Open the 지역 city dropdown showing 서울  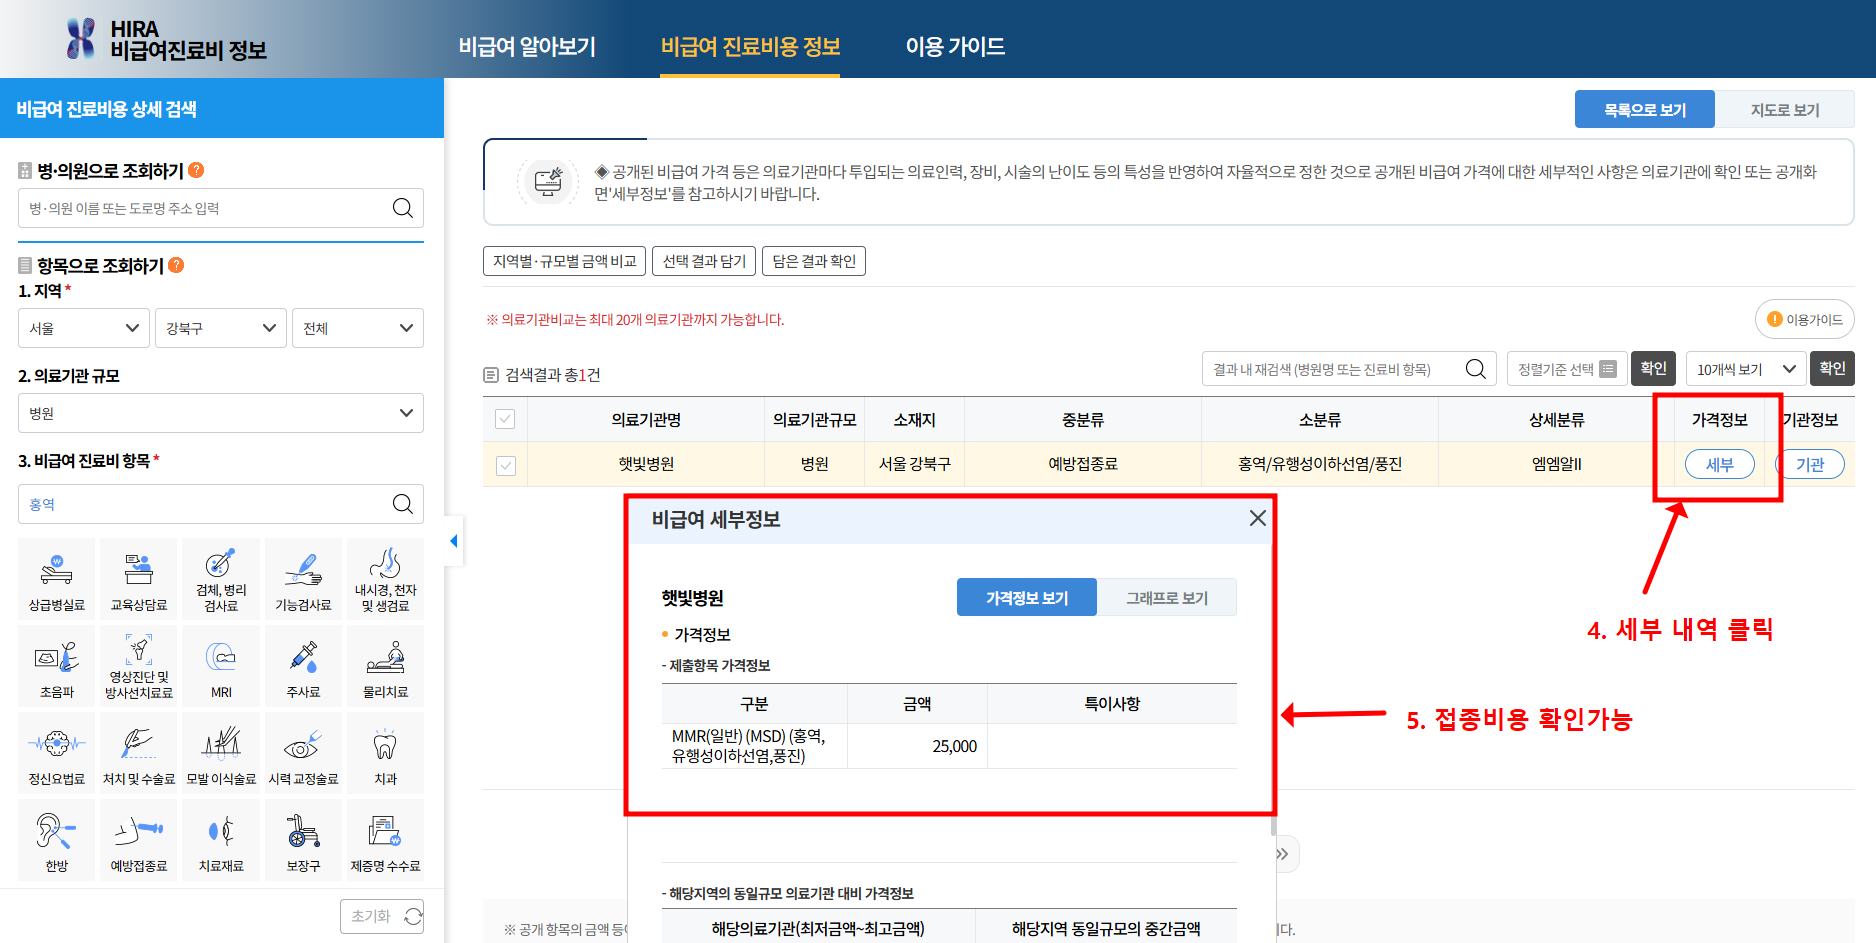click(83, 327)
